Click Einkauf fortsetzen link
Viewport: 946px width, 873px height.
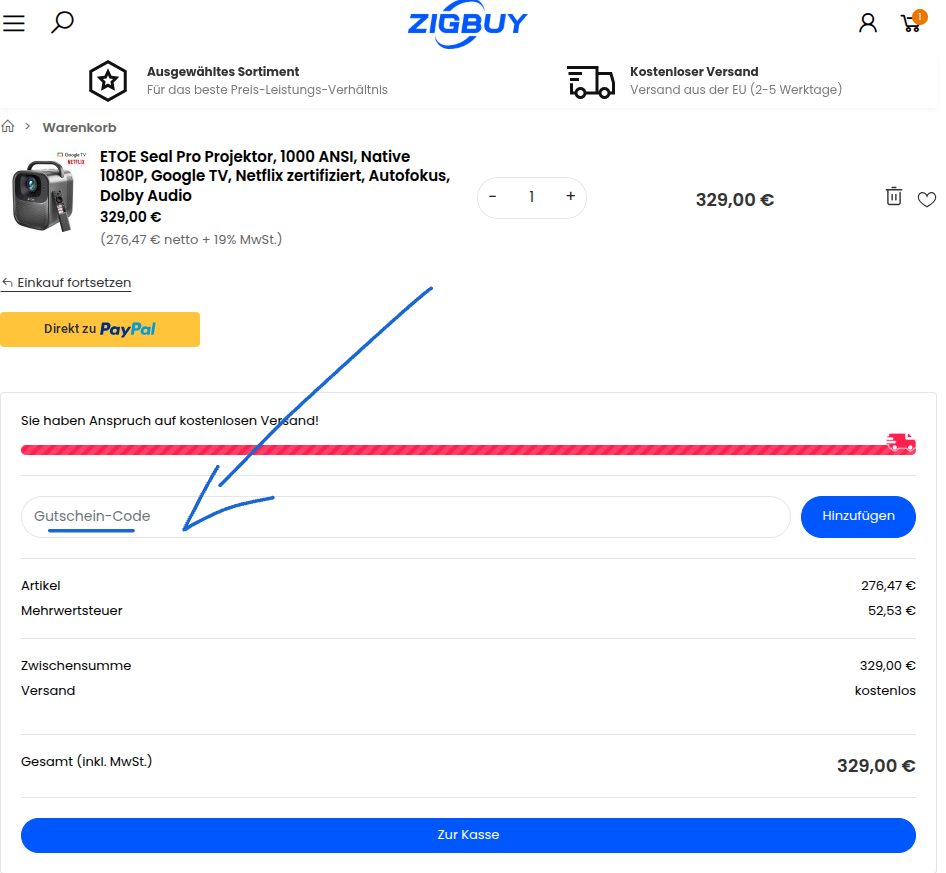[x=66, y=282]
